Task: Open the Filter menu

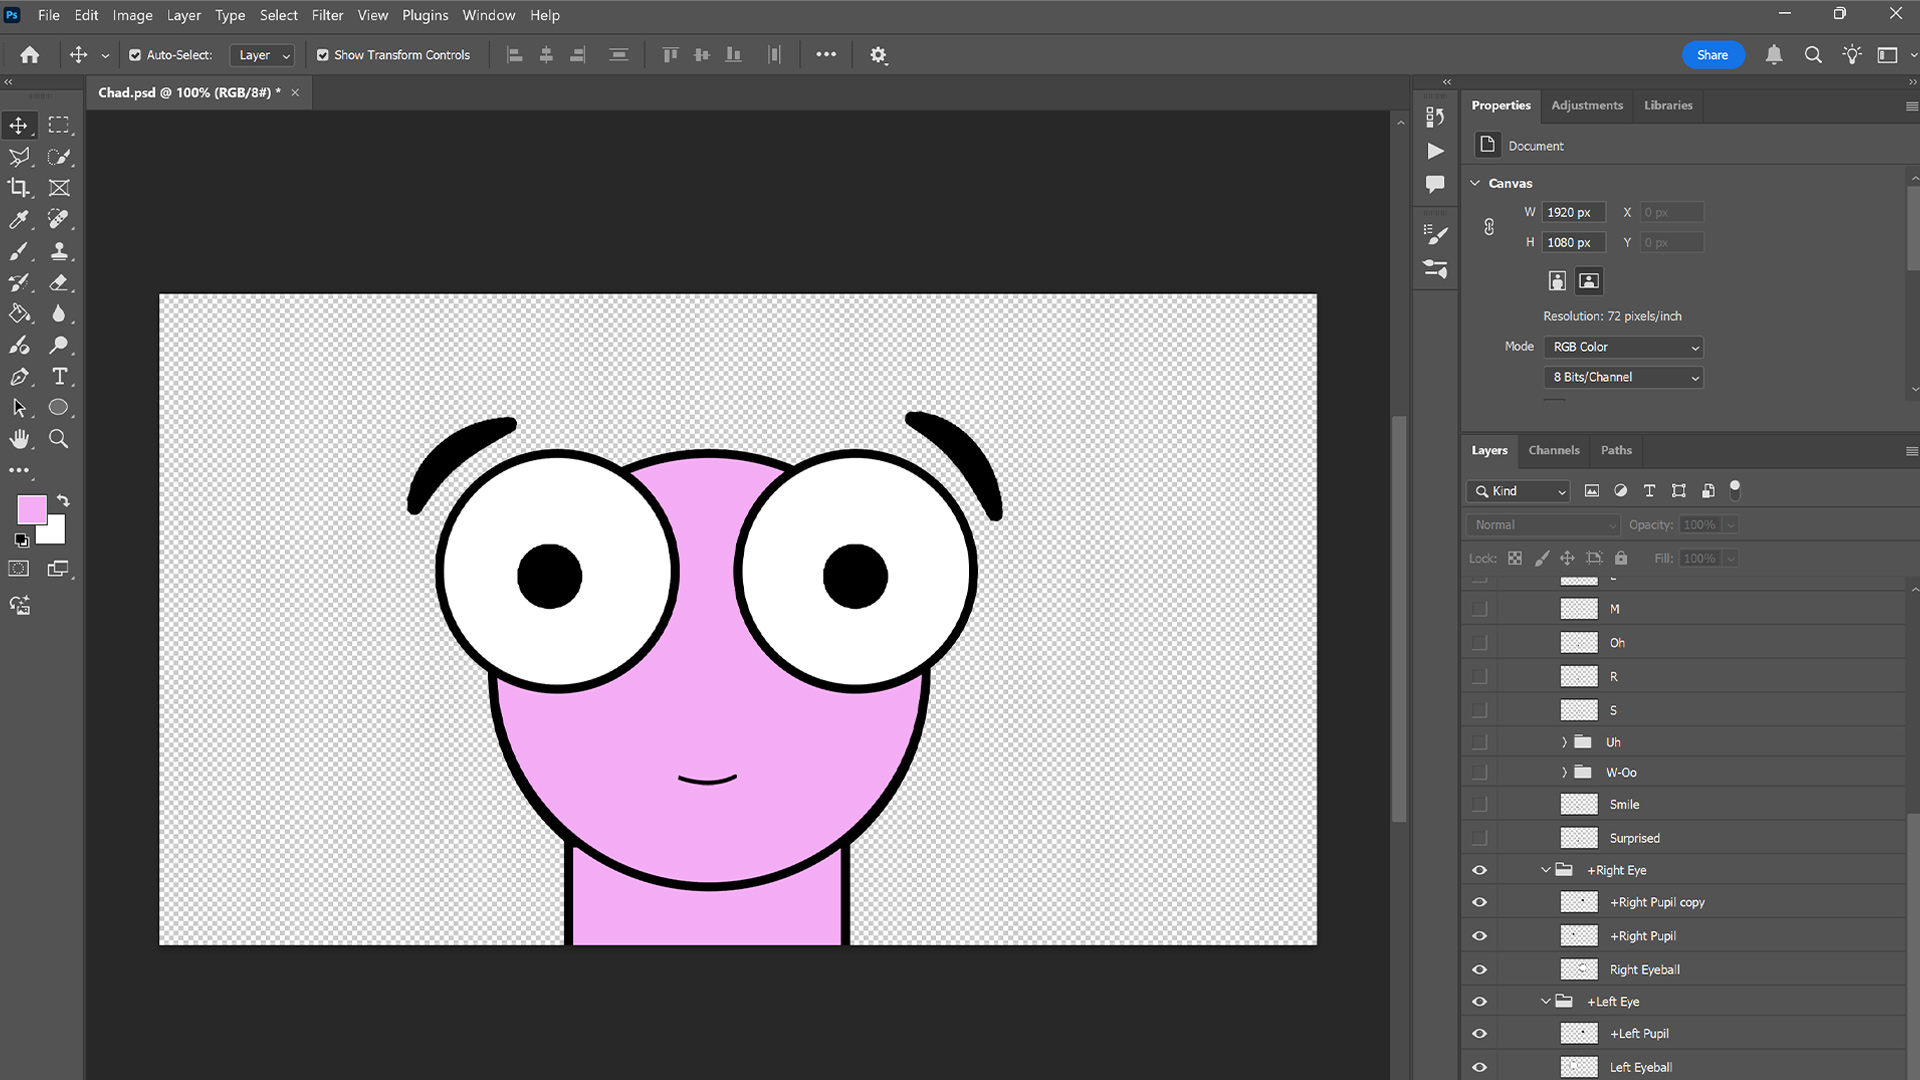Action: click(x=327, y=15)
